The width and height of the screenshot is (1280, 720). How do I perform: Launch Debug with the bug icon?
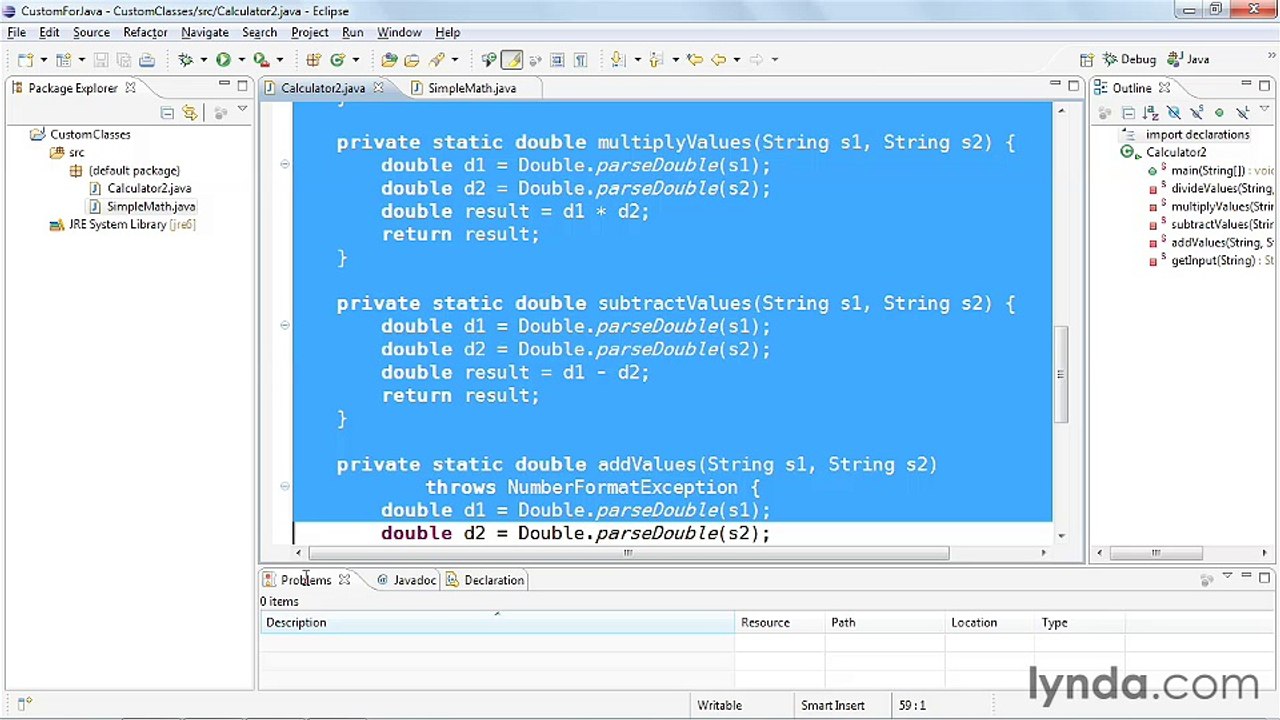[185, 60]
